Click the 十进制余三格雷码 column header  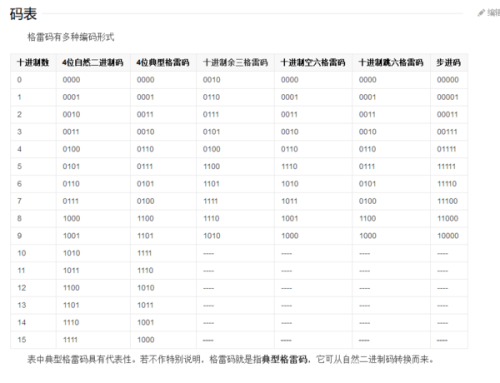click(x=235, y=62)
